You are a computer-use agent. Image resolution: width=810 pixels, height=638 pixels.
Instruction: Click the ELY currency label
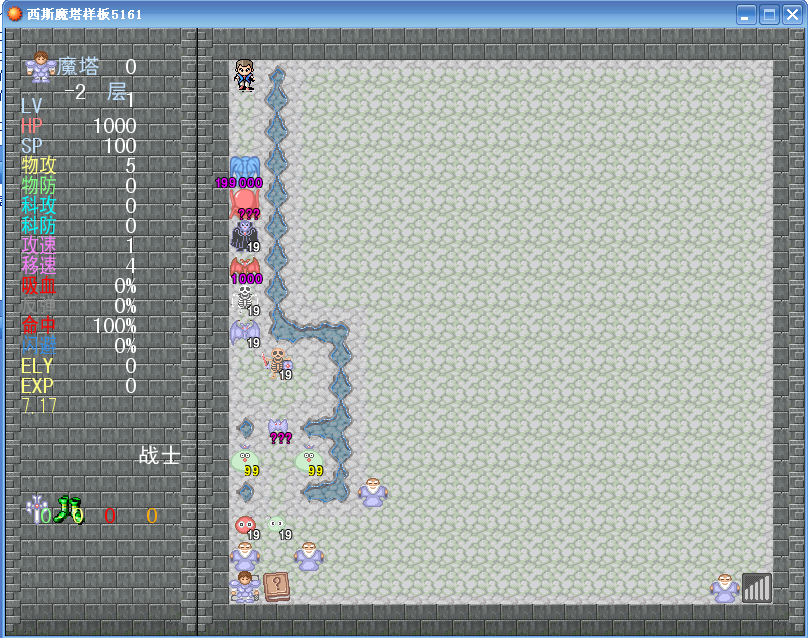click(x=37, y=366)
